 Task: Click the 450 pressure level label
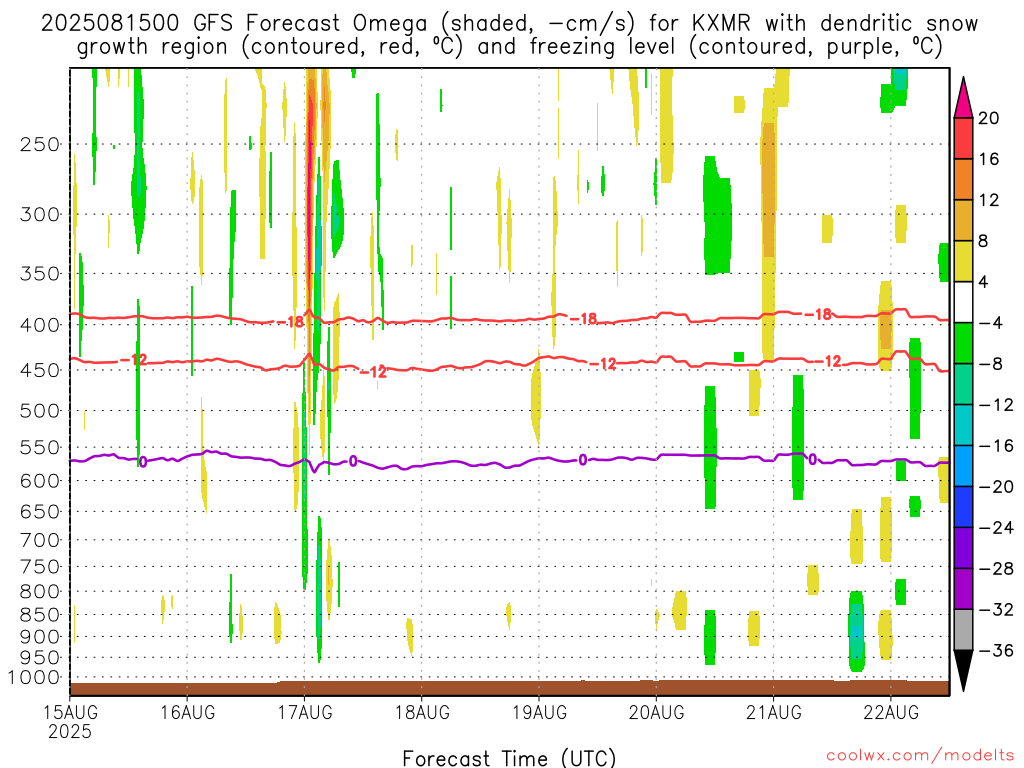coord(40,370)
